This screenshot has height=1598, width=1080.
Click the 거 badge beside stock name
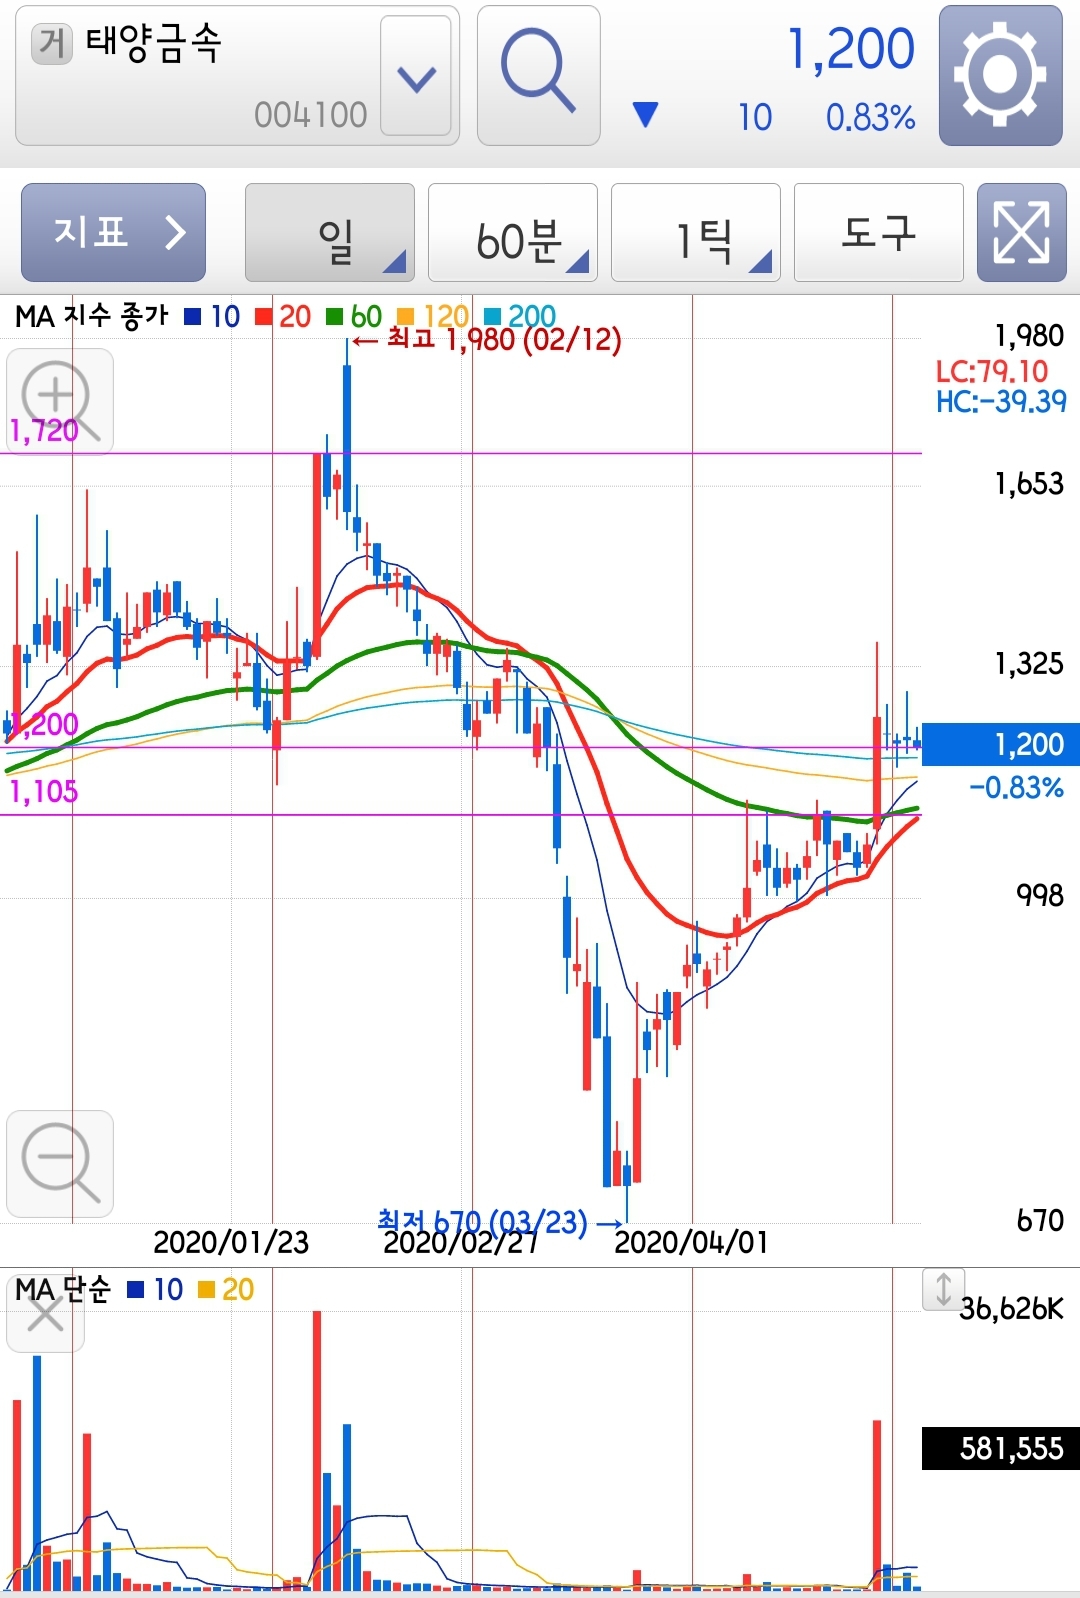tap(52, 44)
